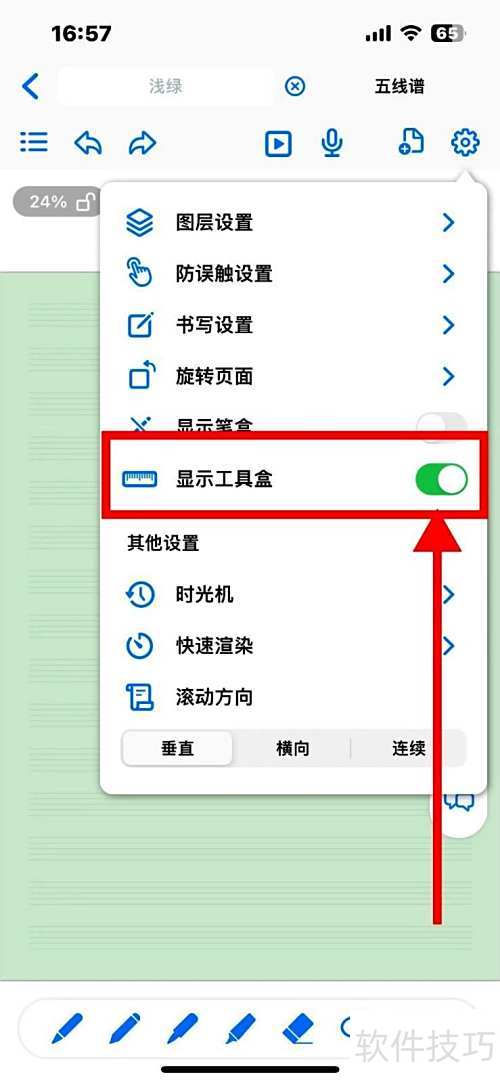
Task: Add a new page icon
Action: (x=411, y=142)
